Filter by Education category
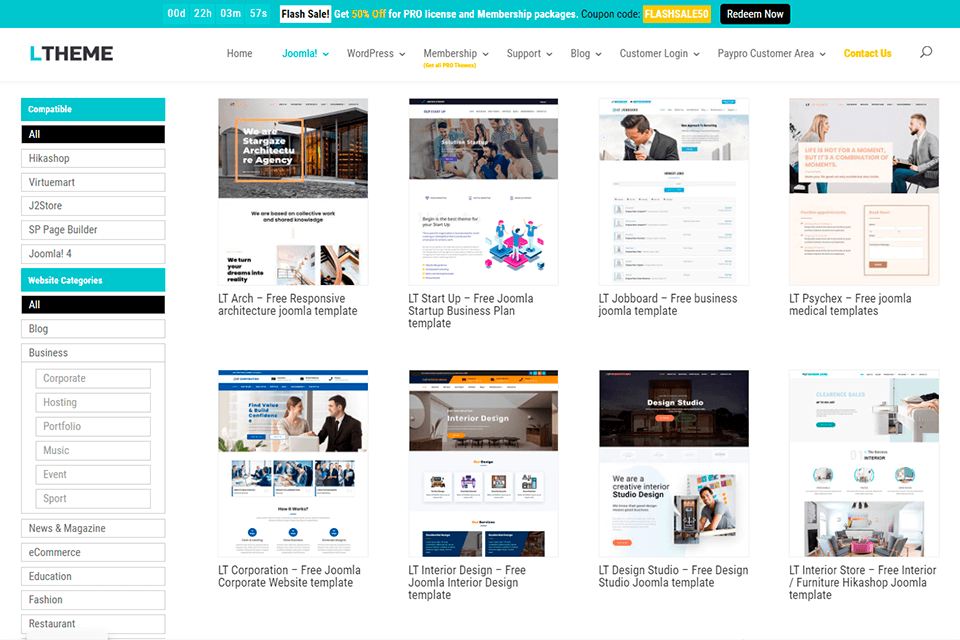Viewport: 960px width, 640px height. tap(93, 576)
